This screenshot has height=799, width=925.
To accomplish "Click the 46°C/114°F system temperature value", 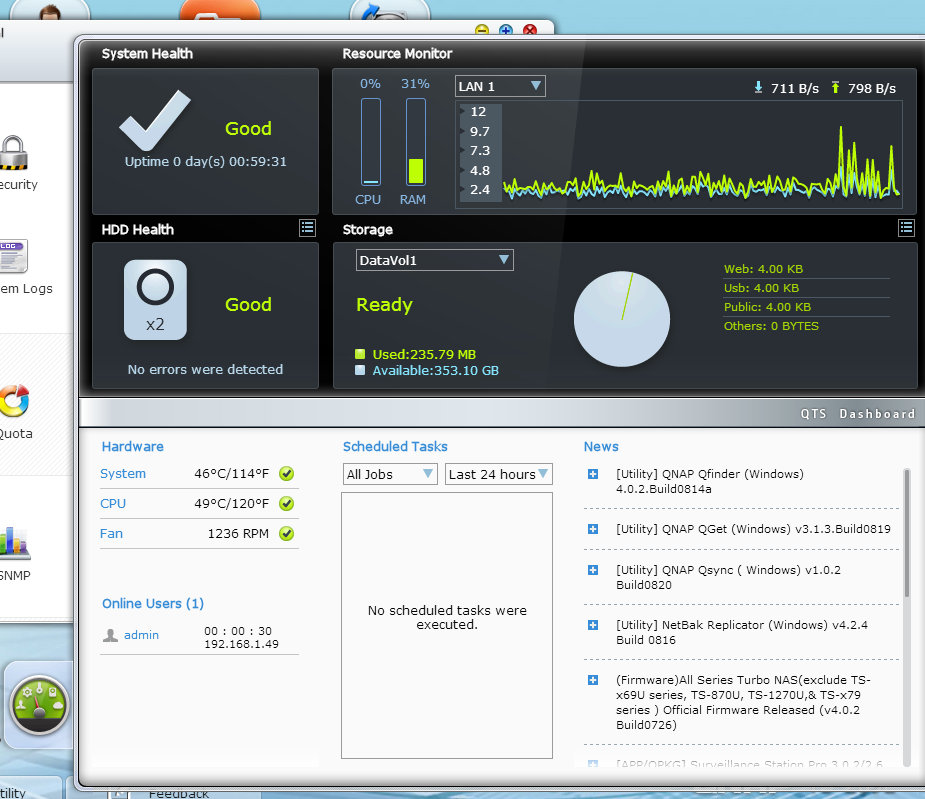I will pyautogui.click(x=231, y=474).
